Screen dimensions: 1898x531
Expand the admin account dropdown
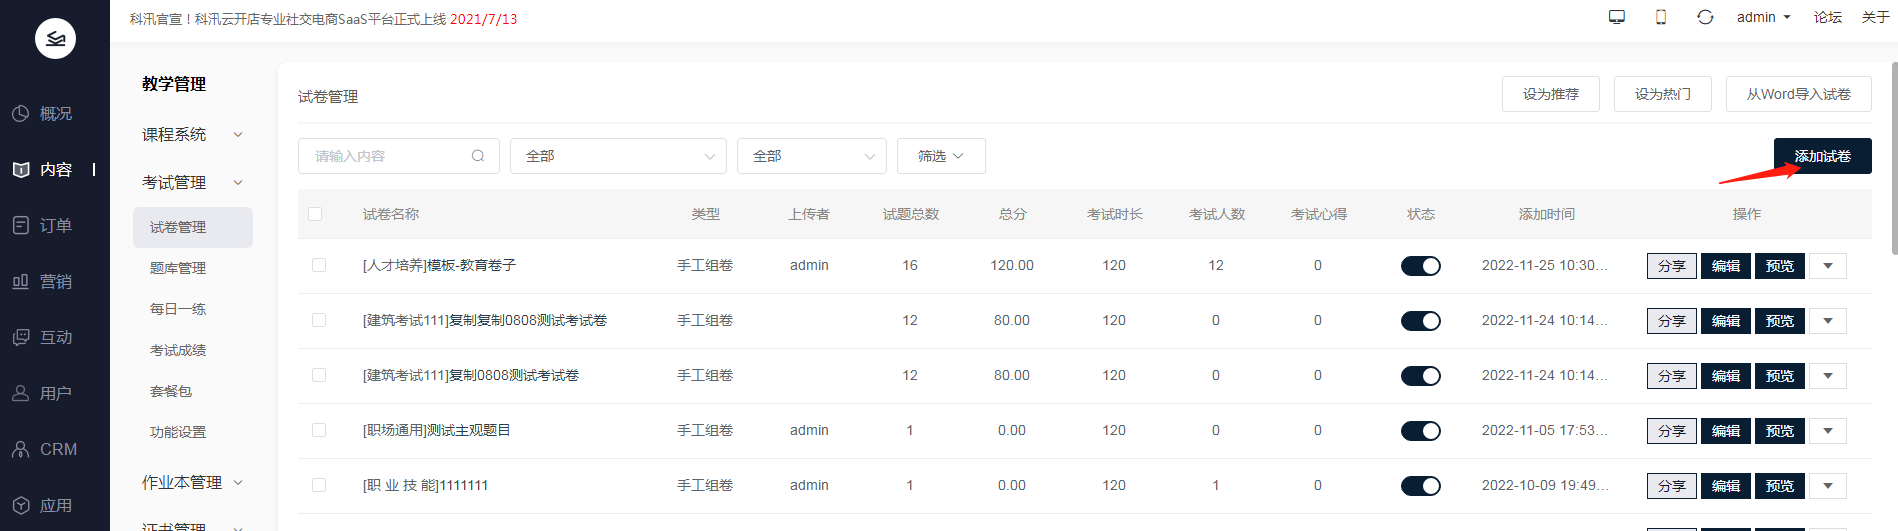coord(1763,17)
